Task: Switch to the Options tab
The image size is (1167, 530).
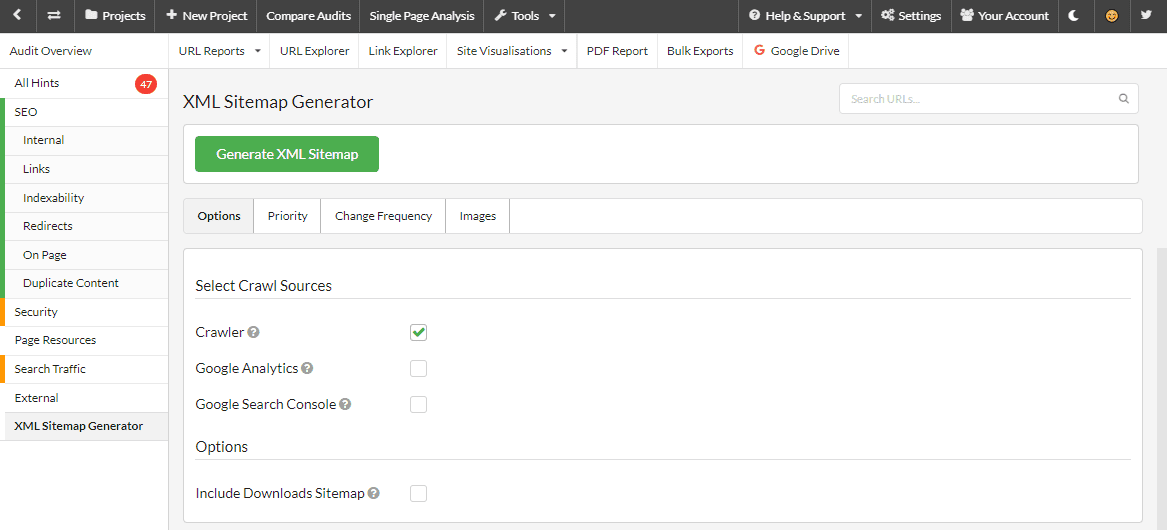Action: 219,216
